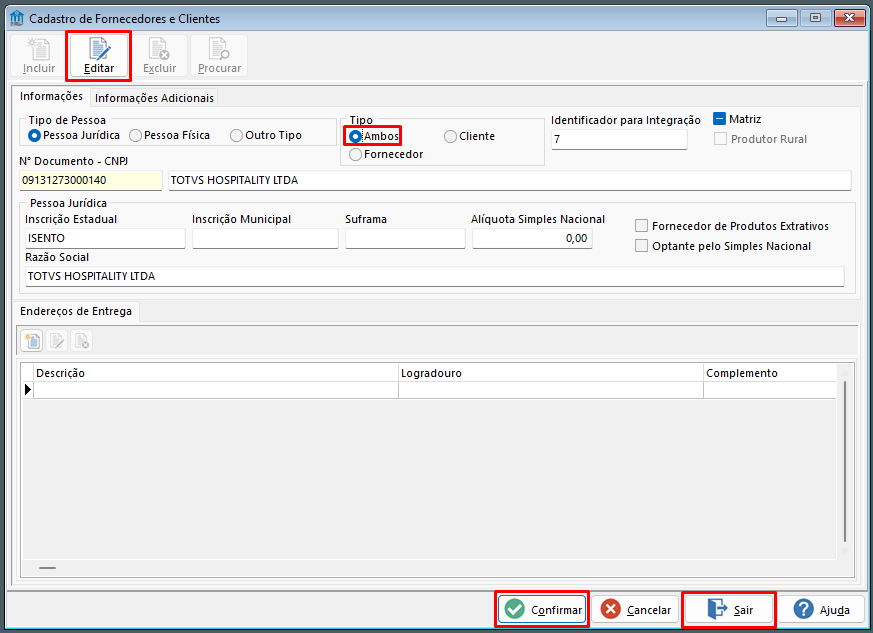Click the Descrição column header
The image size is (873, 633).
(216, 373)
